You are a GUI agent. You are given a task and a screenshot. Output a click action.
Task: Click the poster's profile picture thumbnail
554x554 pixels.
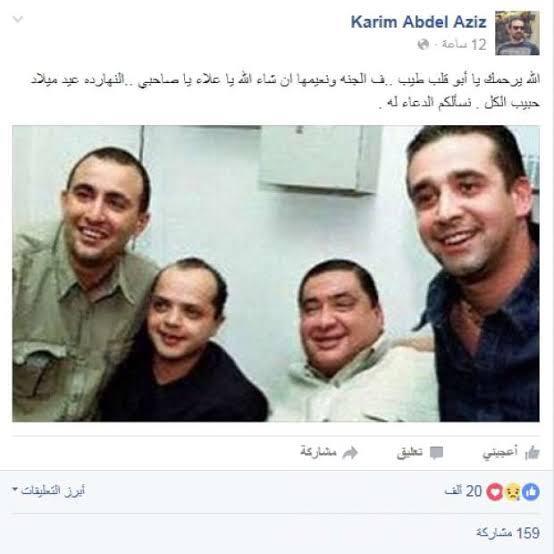pos(517,33)
